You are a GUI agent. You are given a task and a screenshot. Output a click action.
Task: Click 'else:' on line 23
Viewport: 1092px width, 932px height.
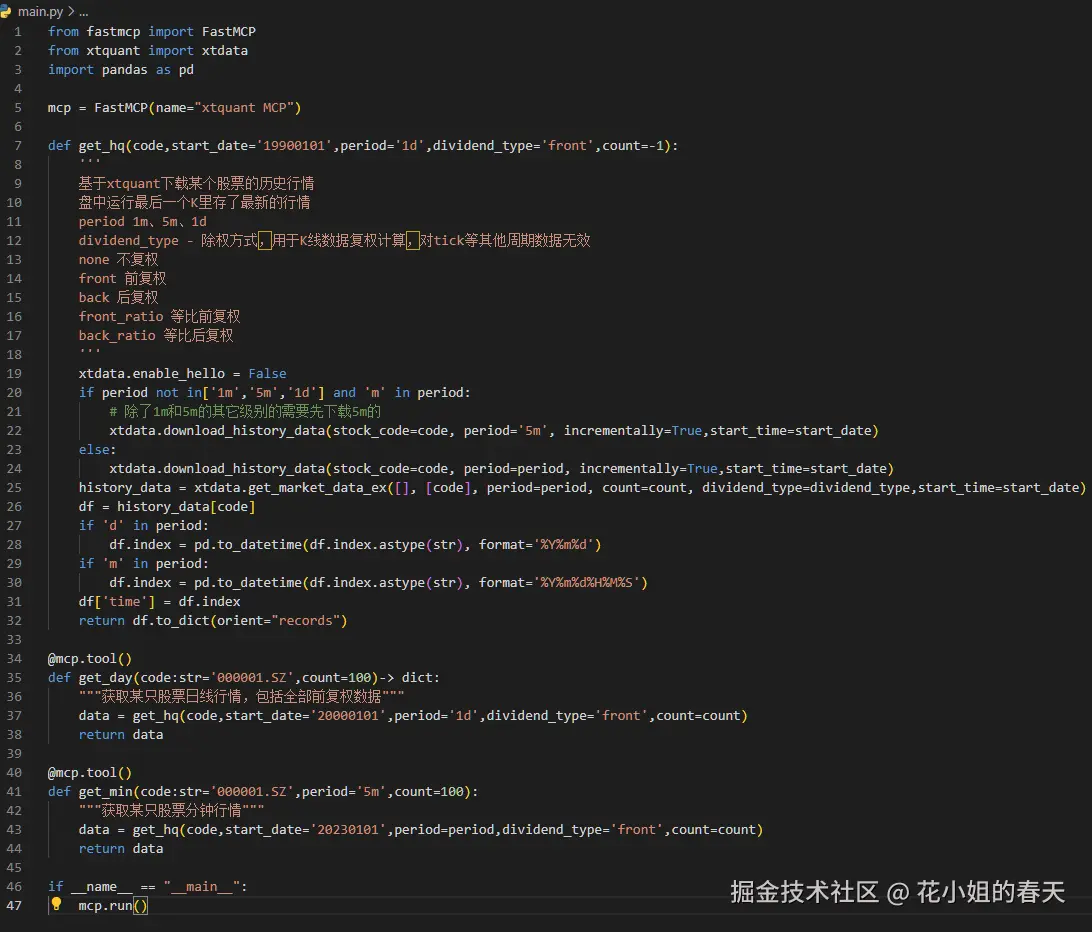(x=98, y=449)
